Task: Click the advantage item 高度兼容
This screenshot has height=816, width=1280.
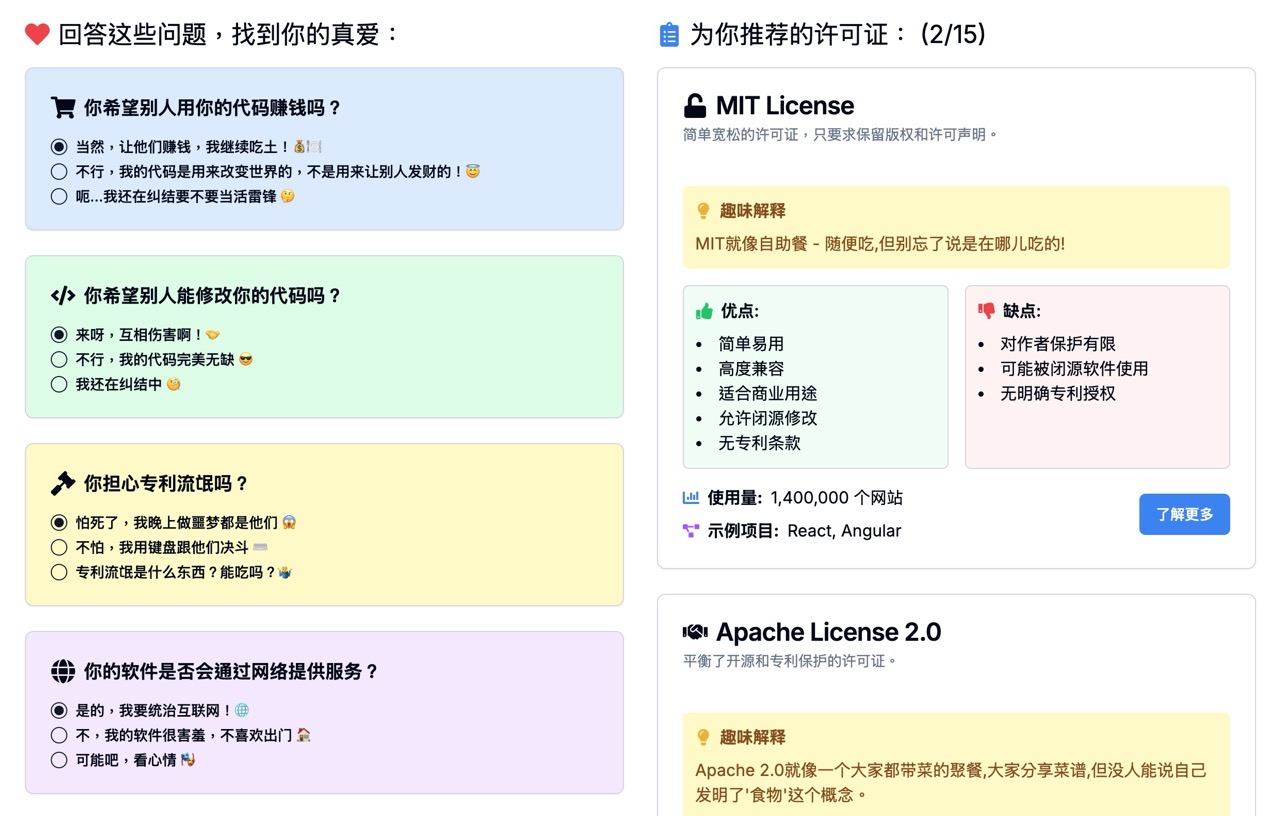Action: pyautogui.click(x=751, y=369)
